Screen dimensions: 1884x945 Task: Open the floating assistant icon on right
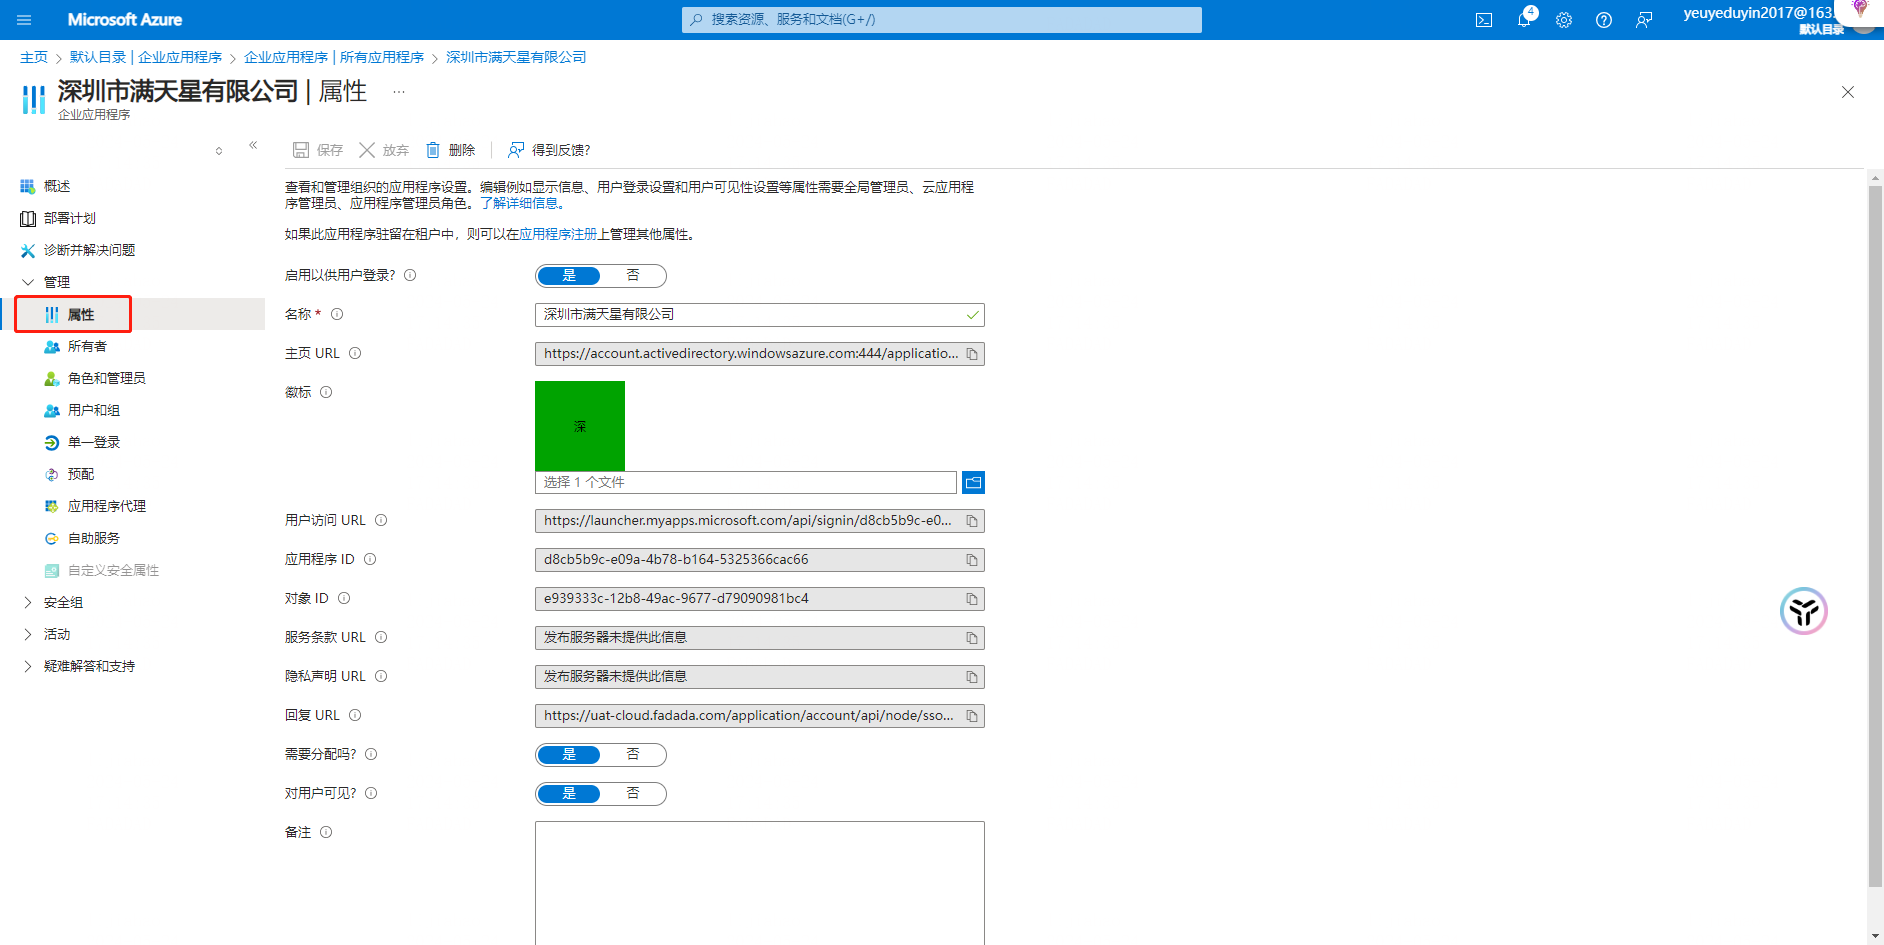1804,611
